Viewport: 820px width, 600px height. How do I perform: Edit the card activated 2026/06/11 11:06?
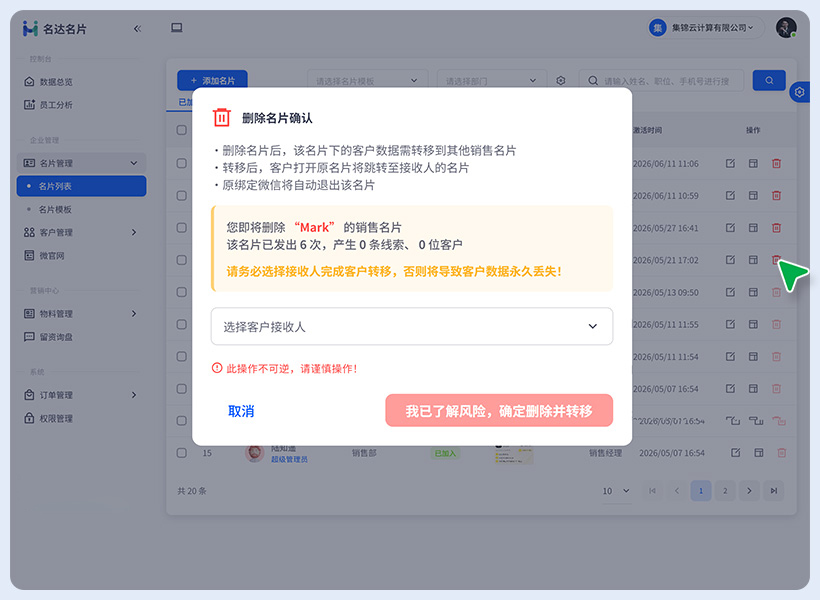click(x=731, y=164)
